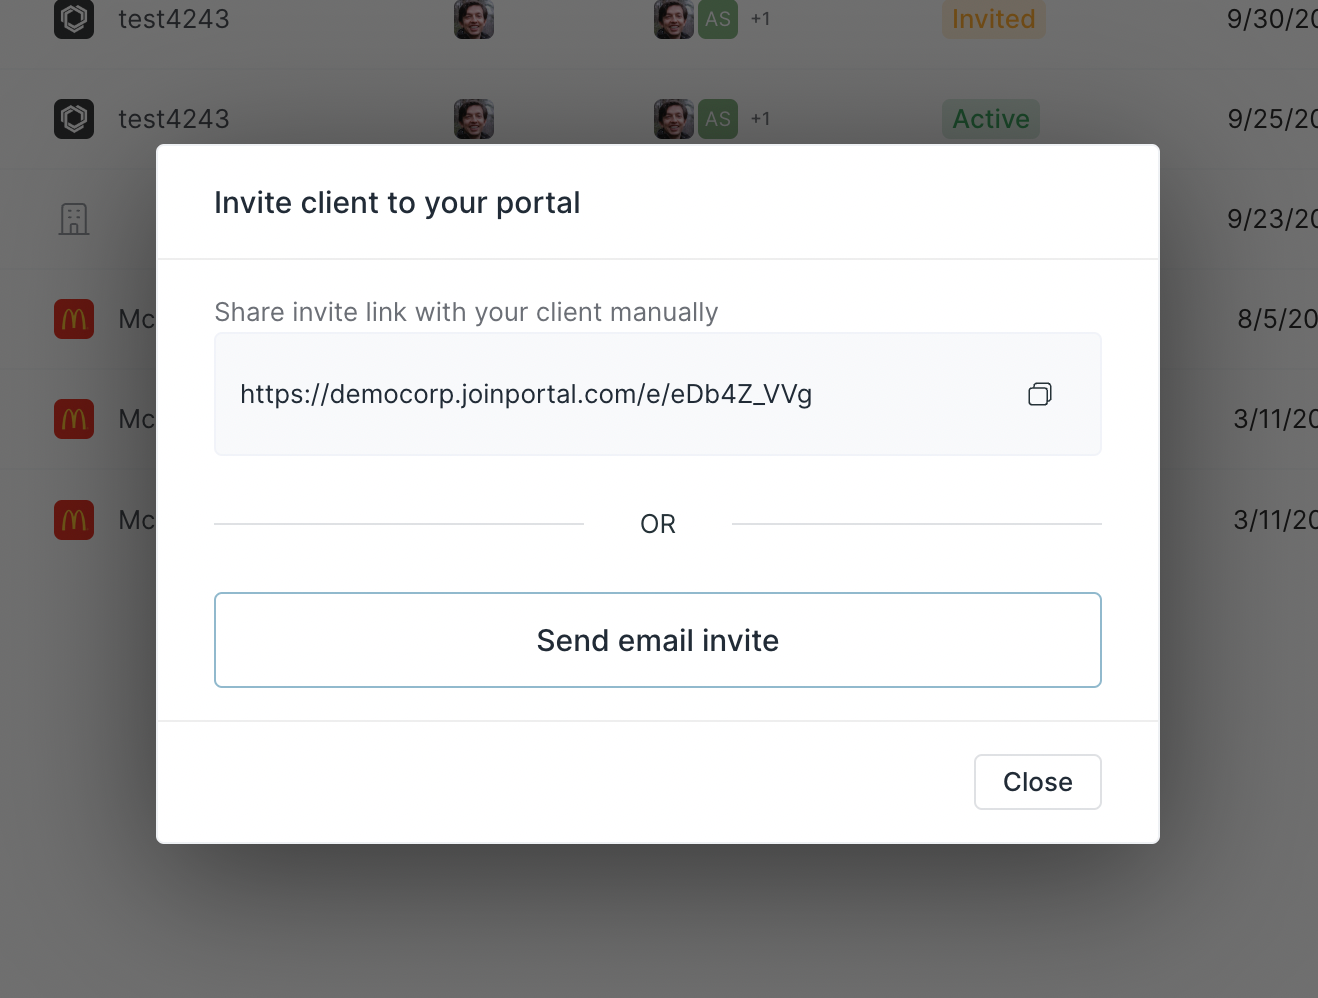This screenshot has height=998, width=1318.
Task: Copy the invite link with copy icon
Action: pos(1040,394)
